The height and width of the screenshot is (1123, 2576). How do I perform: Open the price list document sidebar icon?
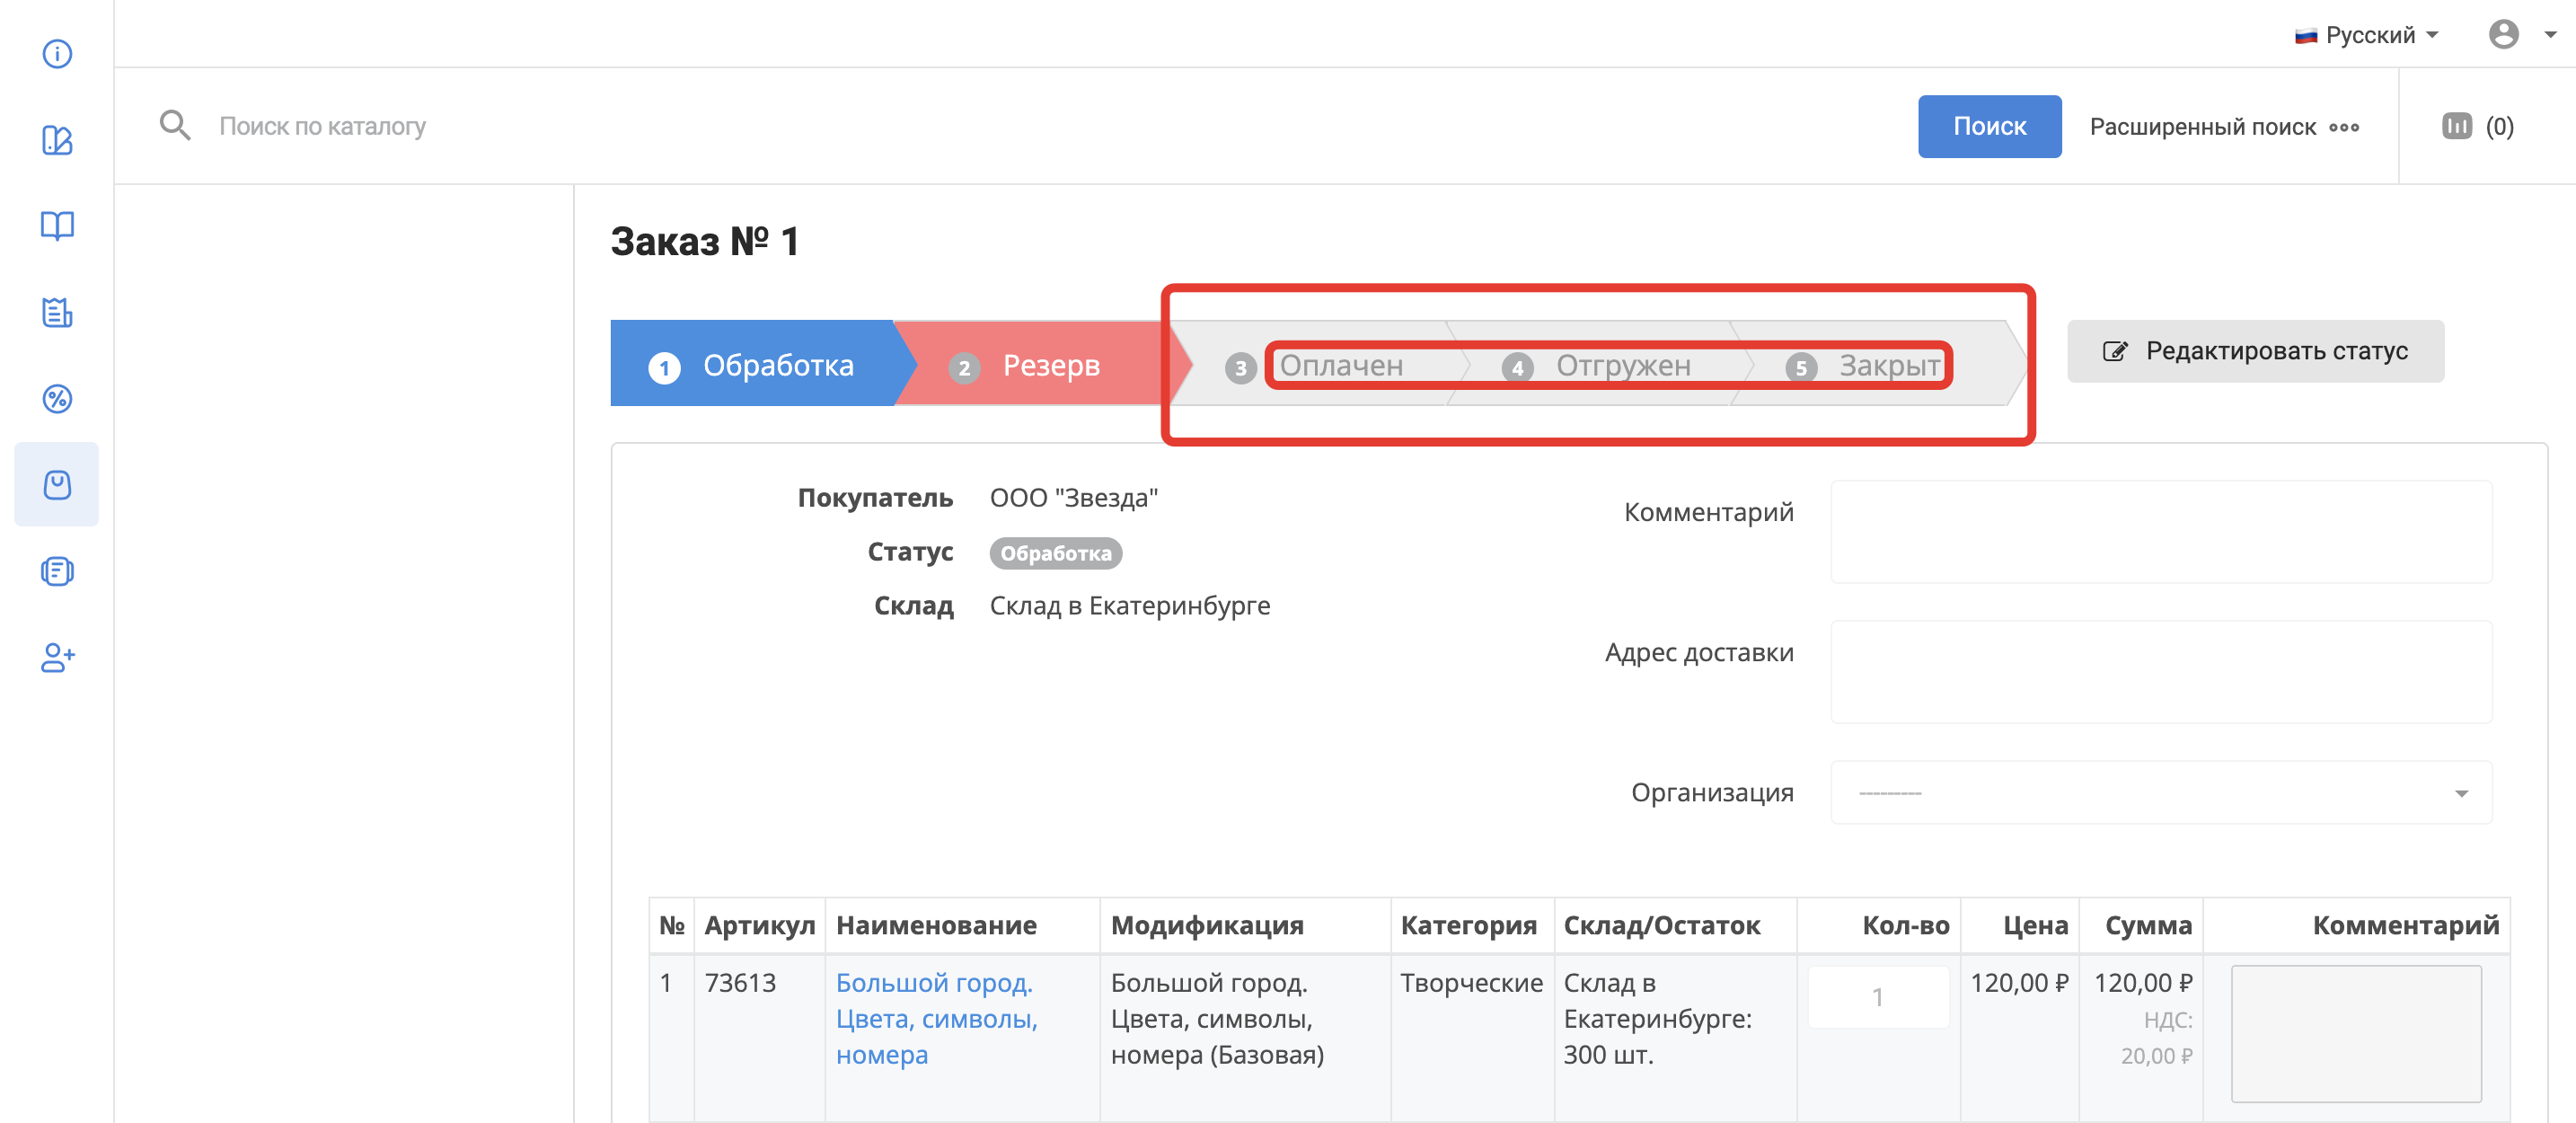57,312
